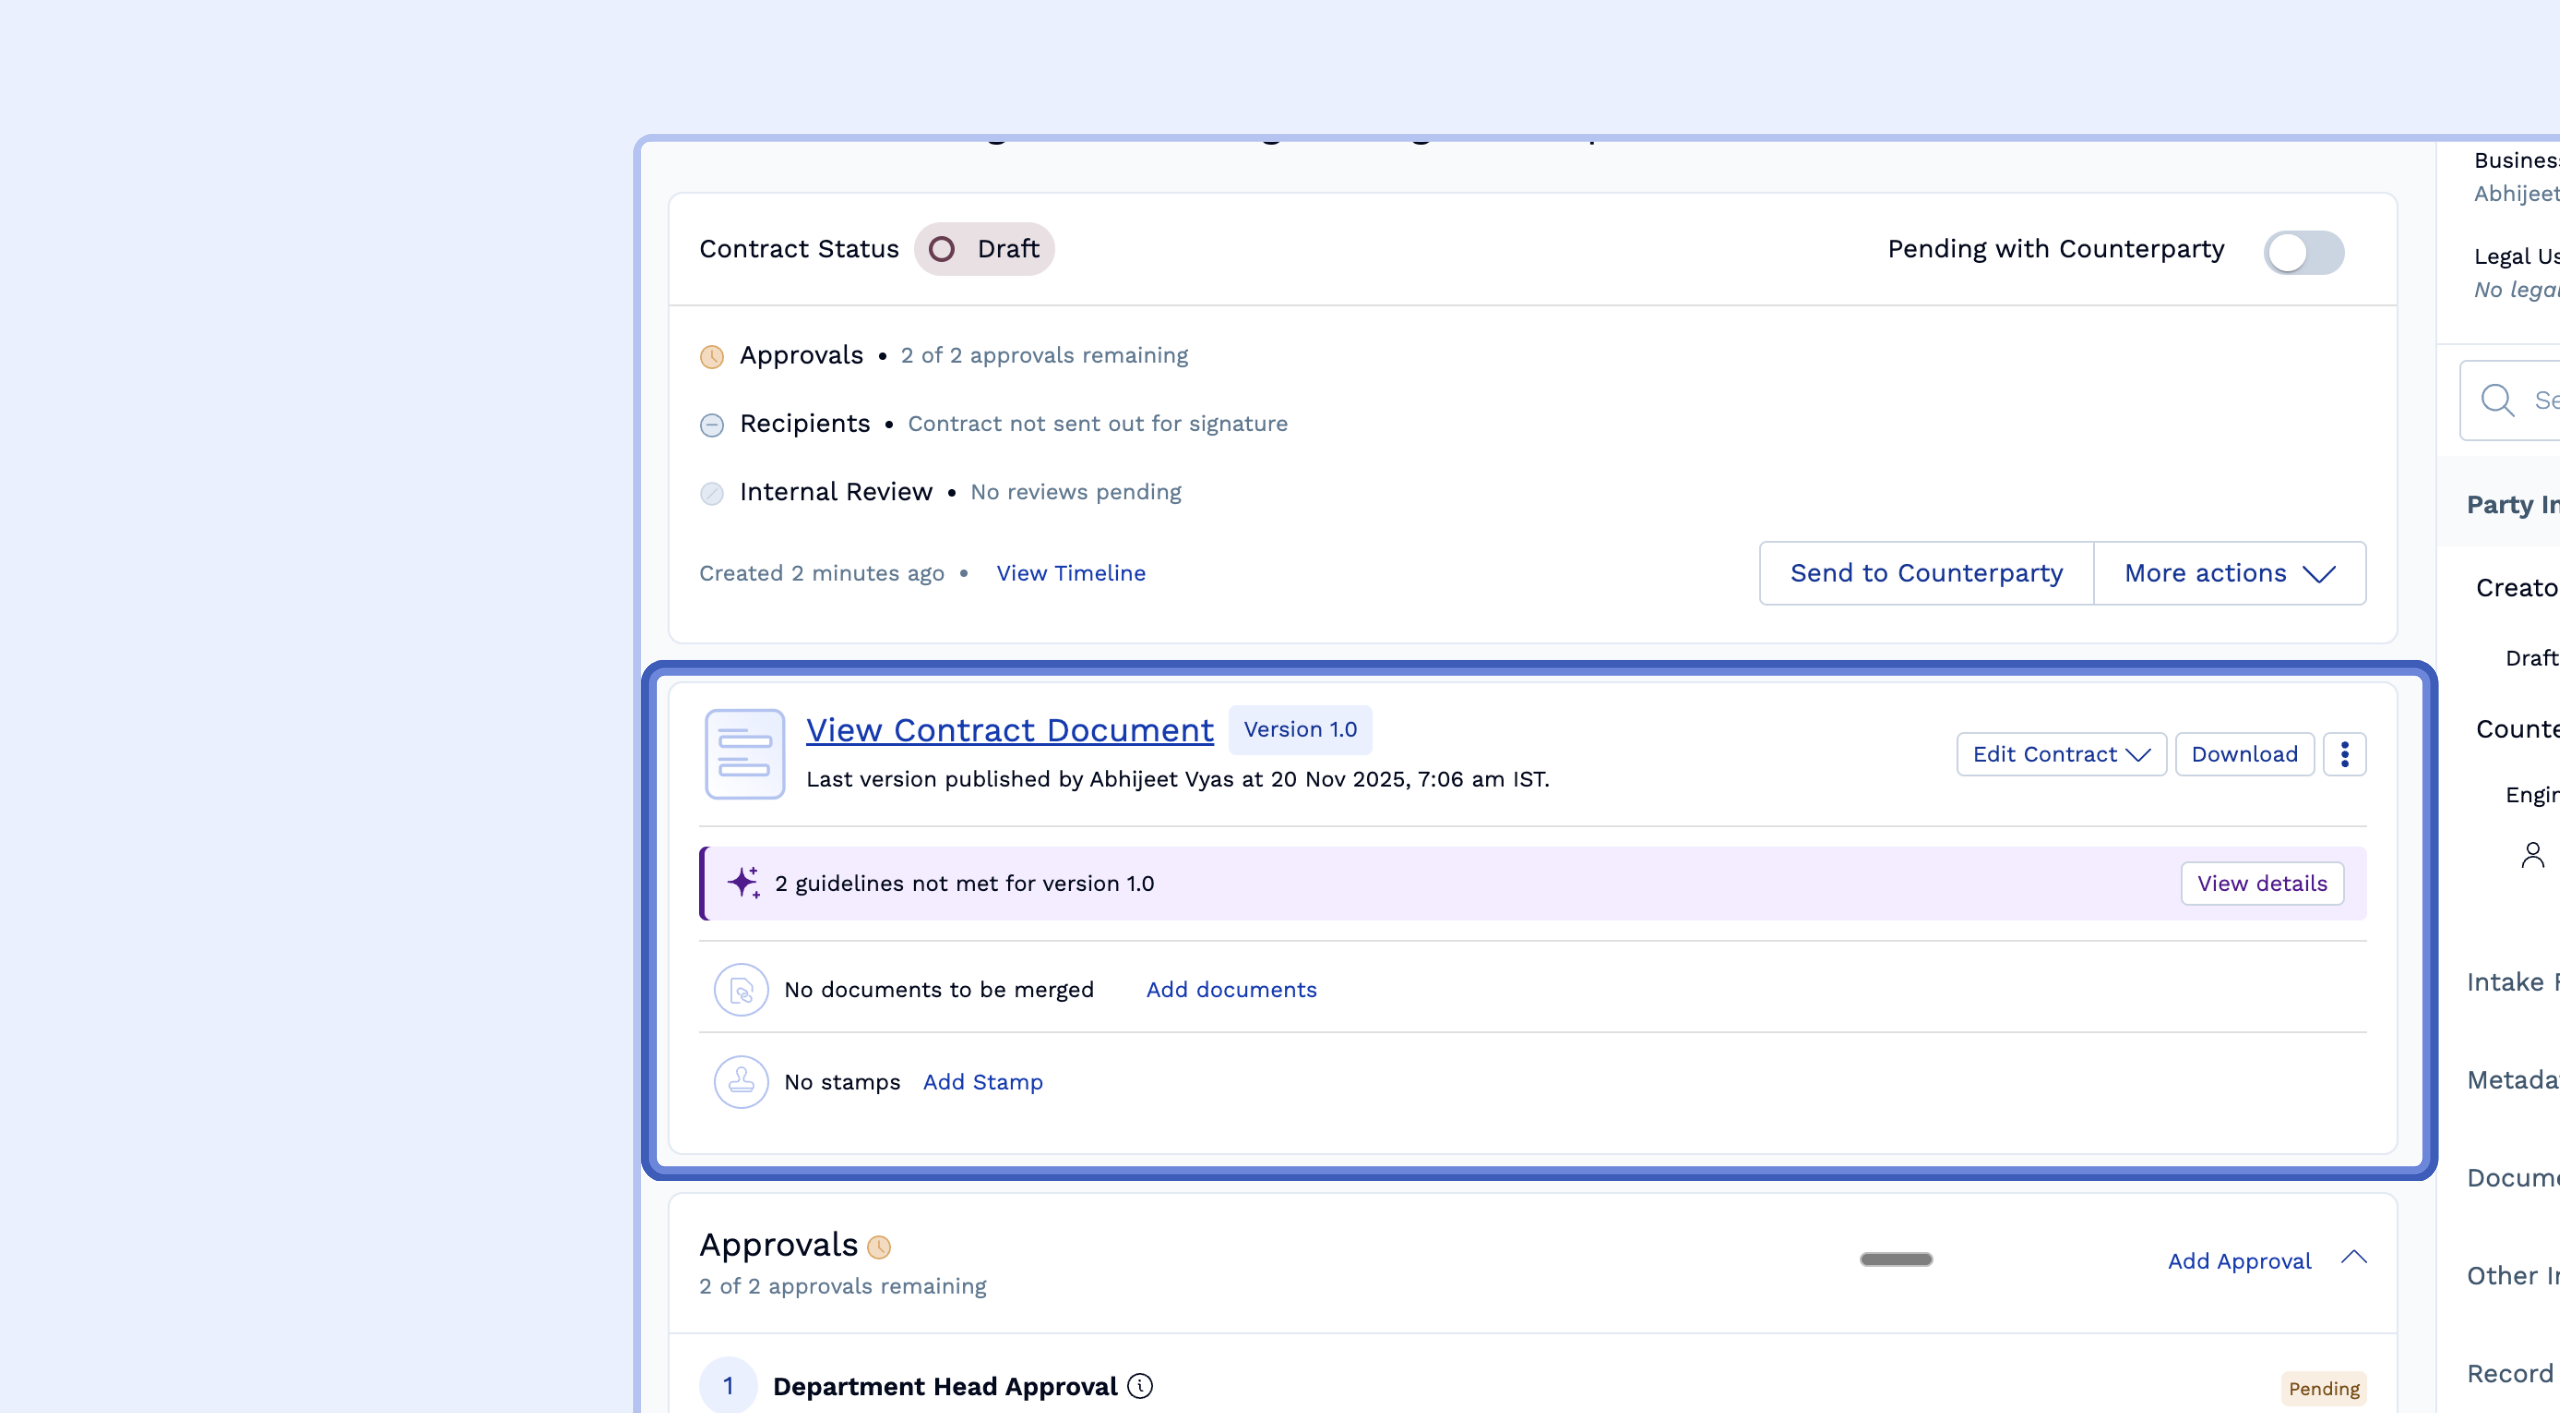
Task: Toggle Pending with Counterparty switch
Action: click(2303, 252)
